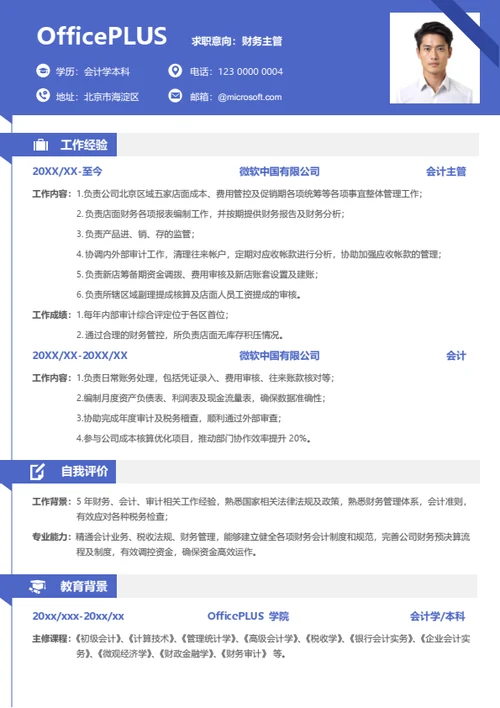The height and width of the screenshot is (708, 500).
Task: Click the @microsoft.com email text
Action: 249,97
